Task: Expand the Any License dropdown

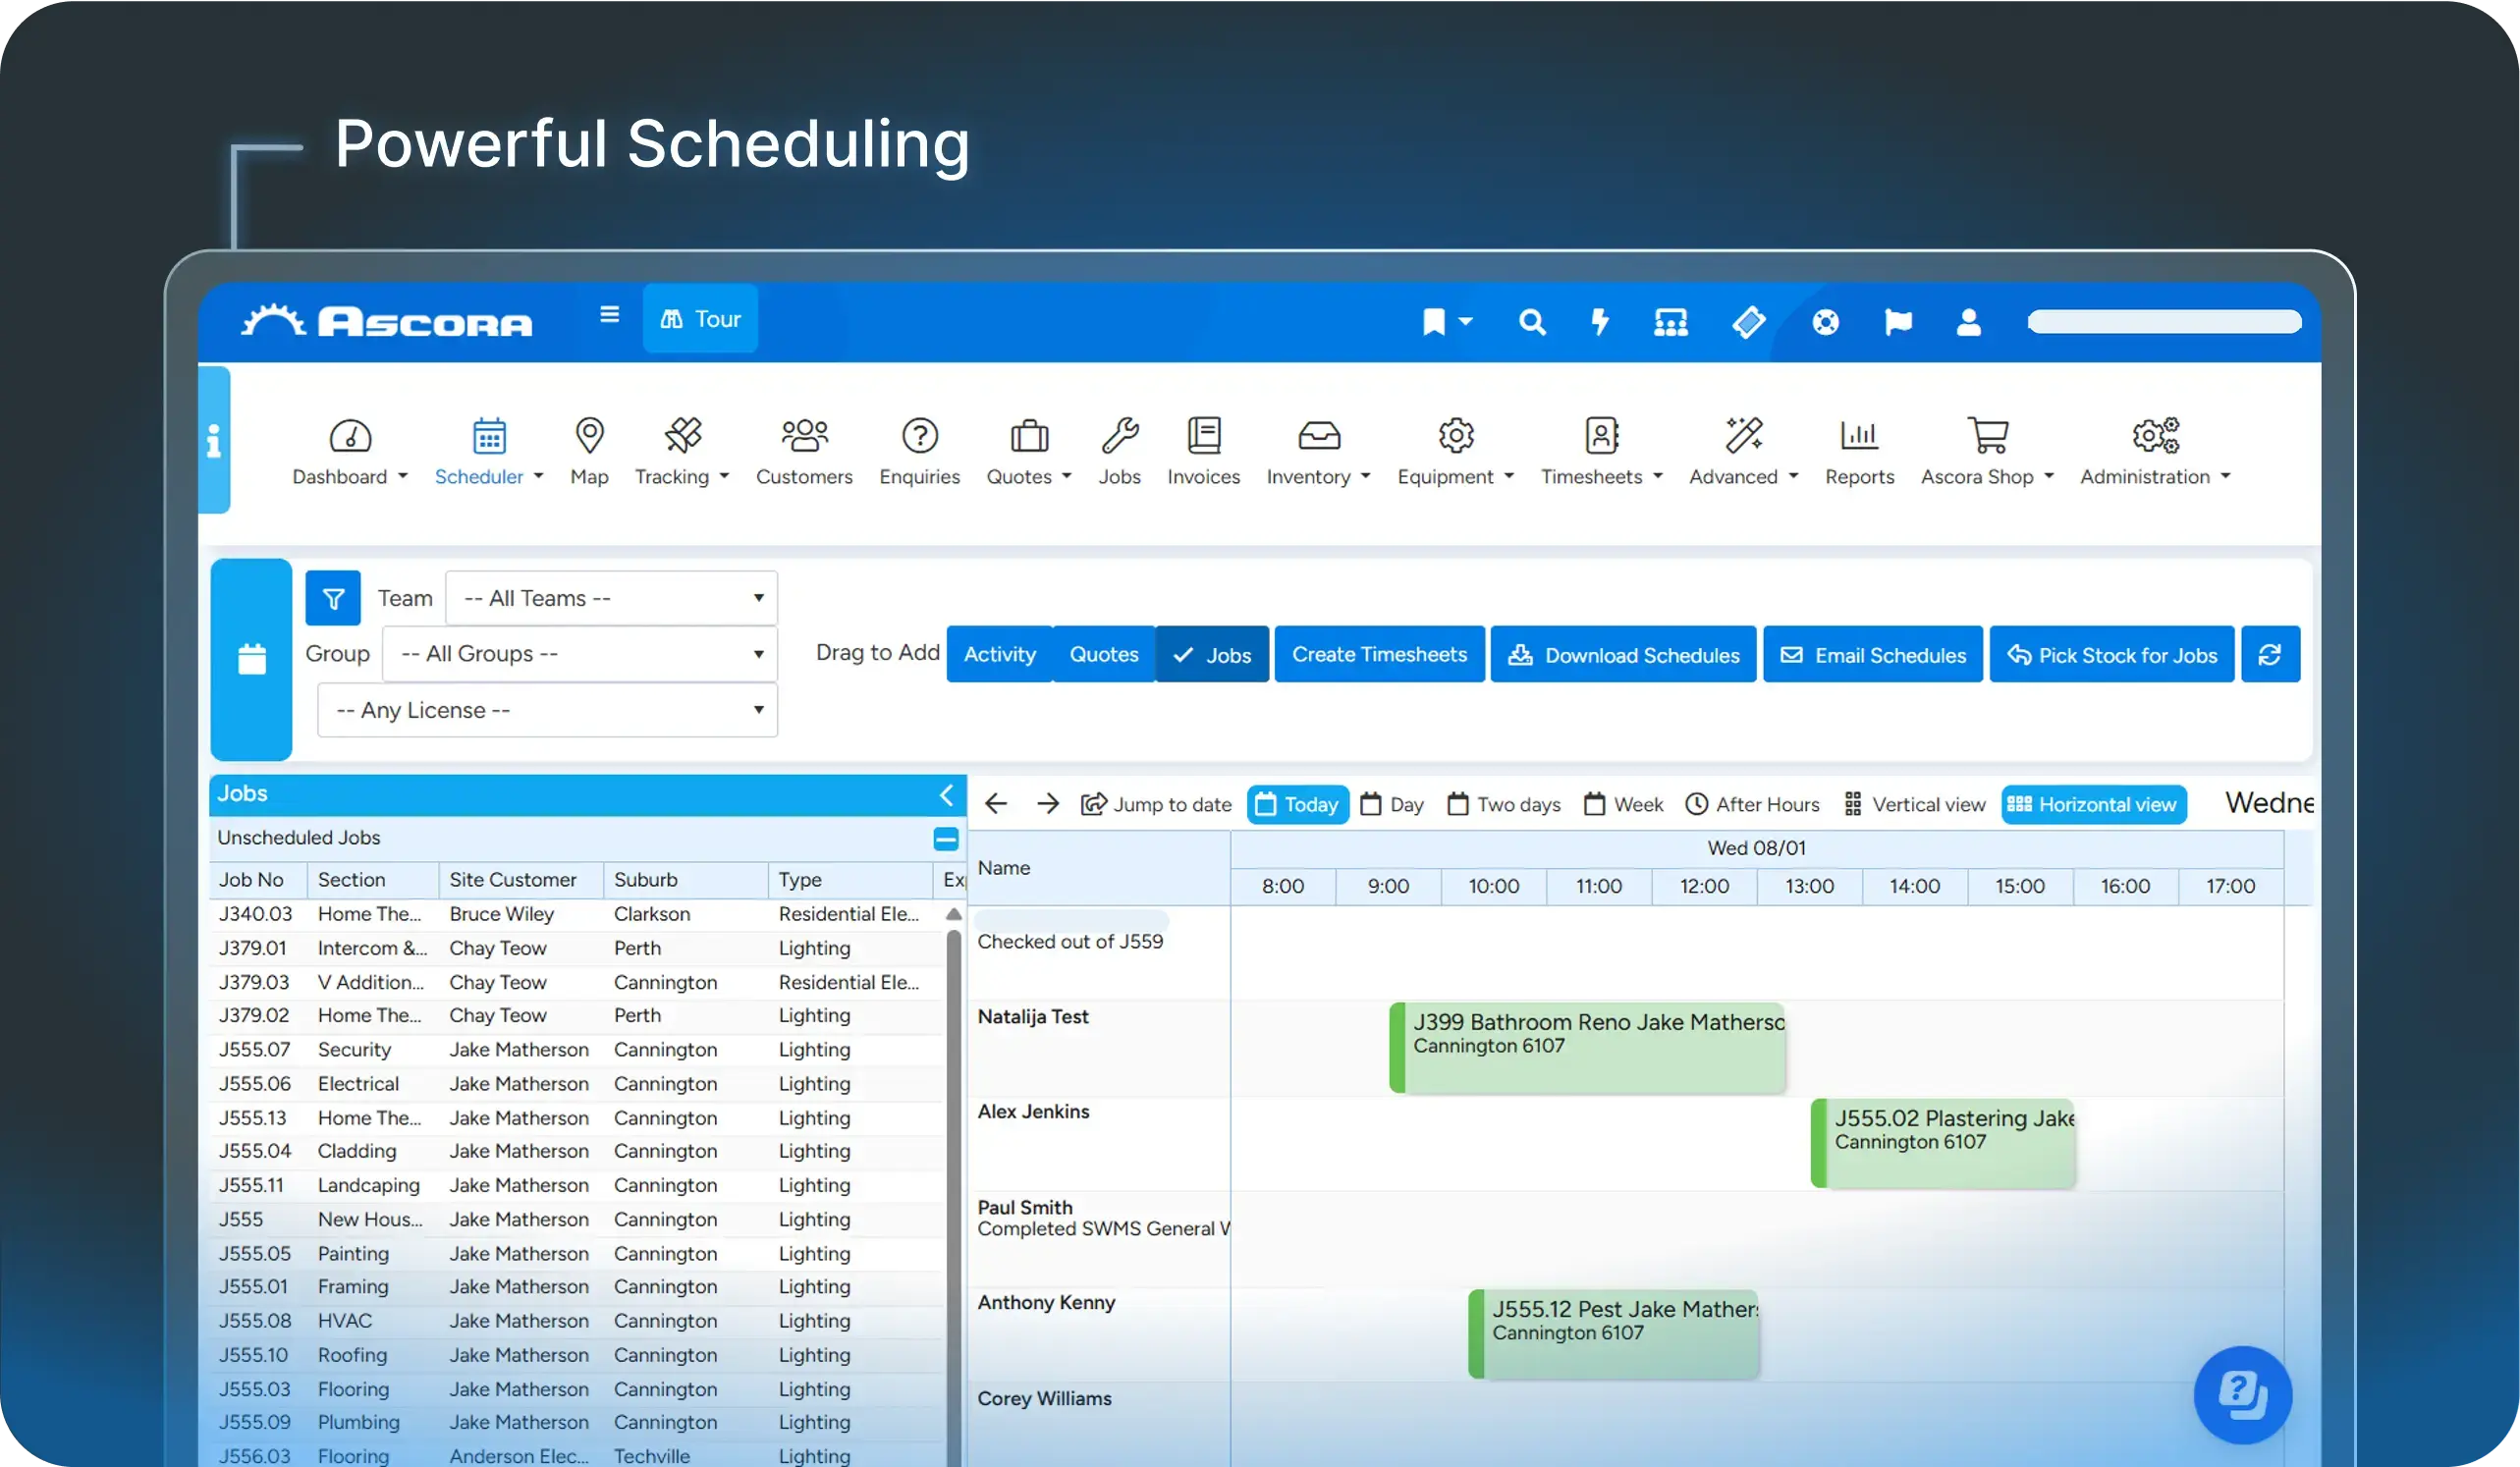Action: pos(546,710)
